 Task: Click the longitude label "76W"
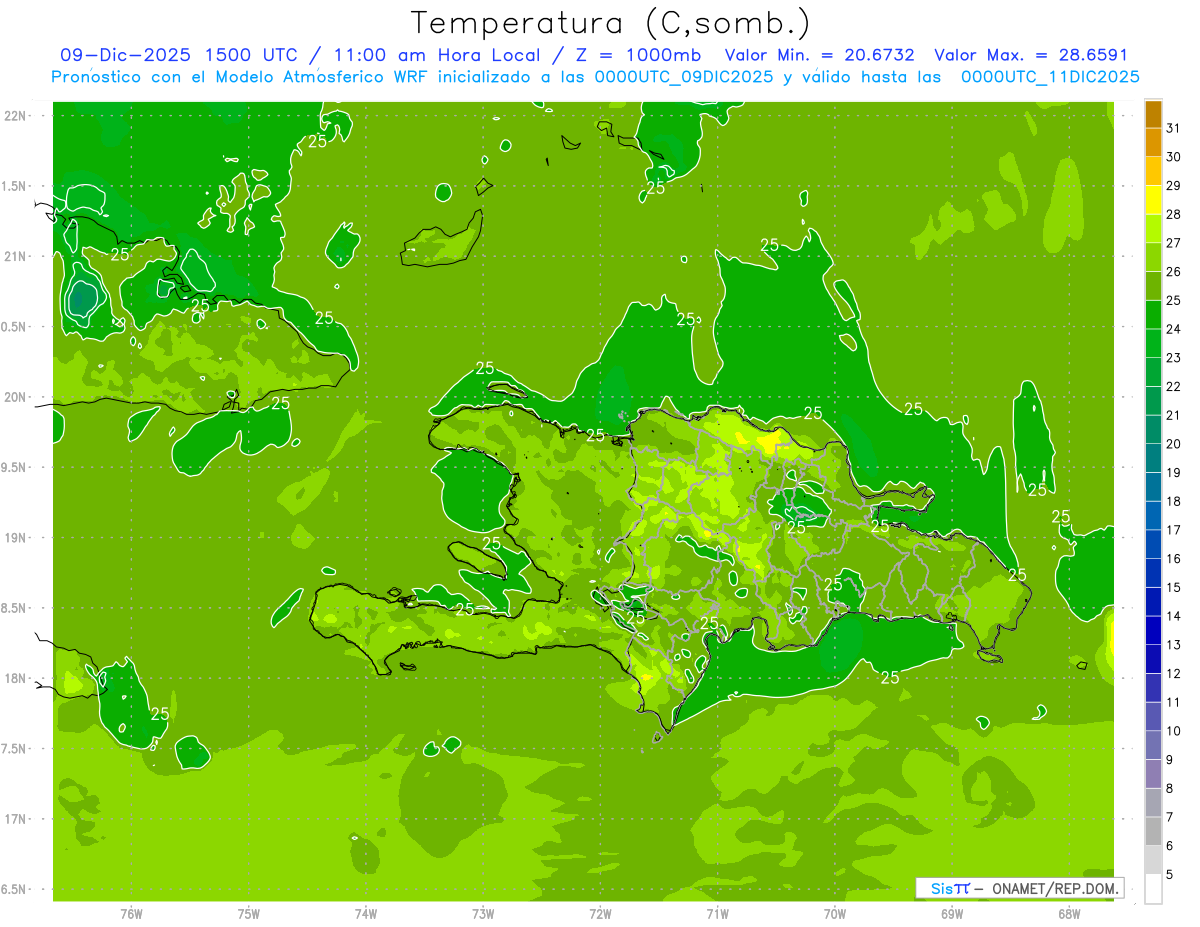click(x=131, y=913)
